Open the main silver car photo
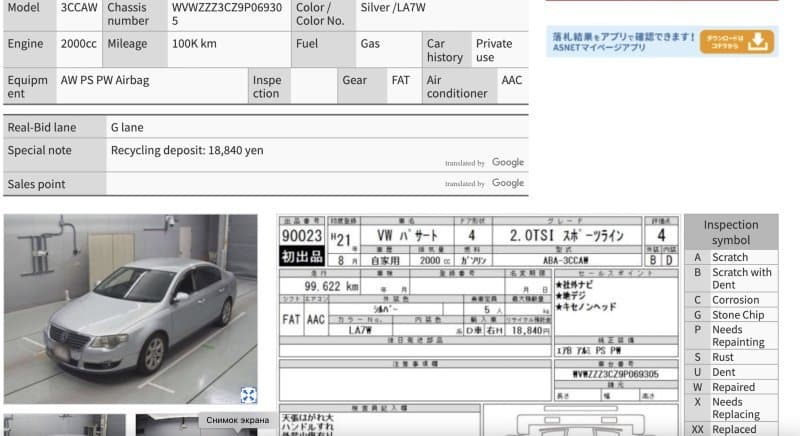Screen dimensions: 800x436 [x=131, y=309]
